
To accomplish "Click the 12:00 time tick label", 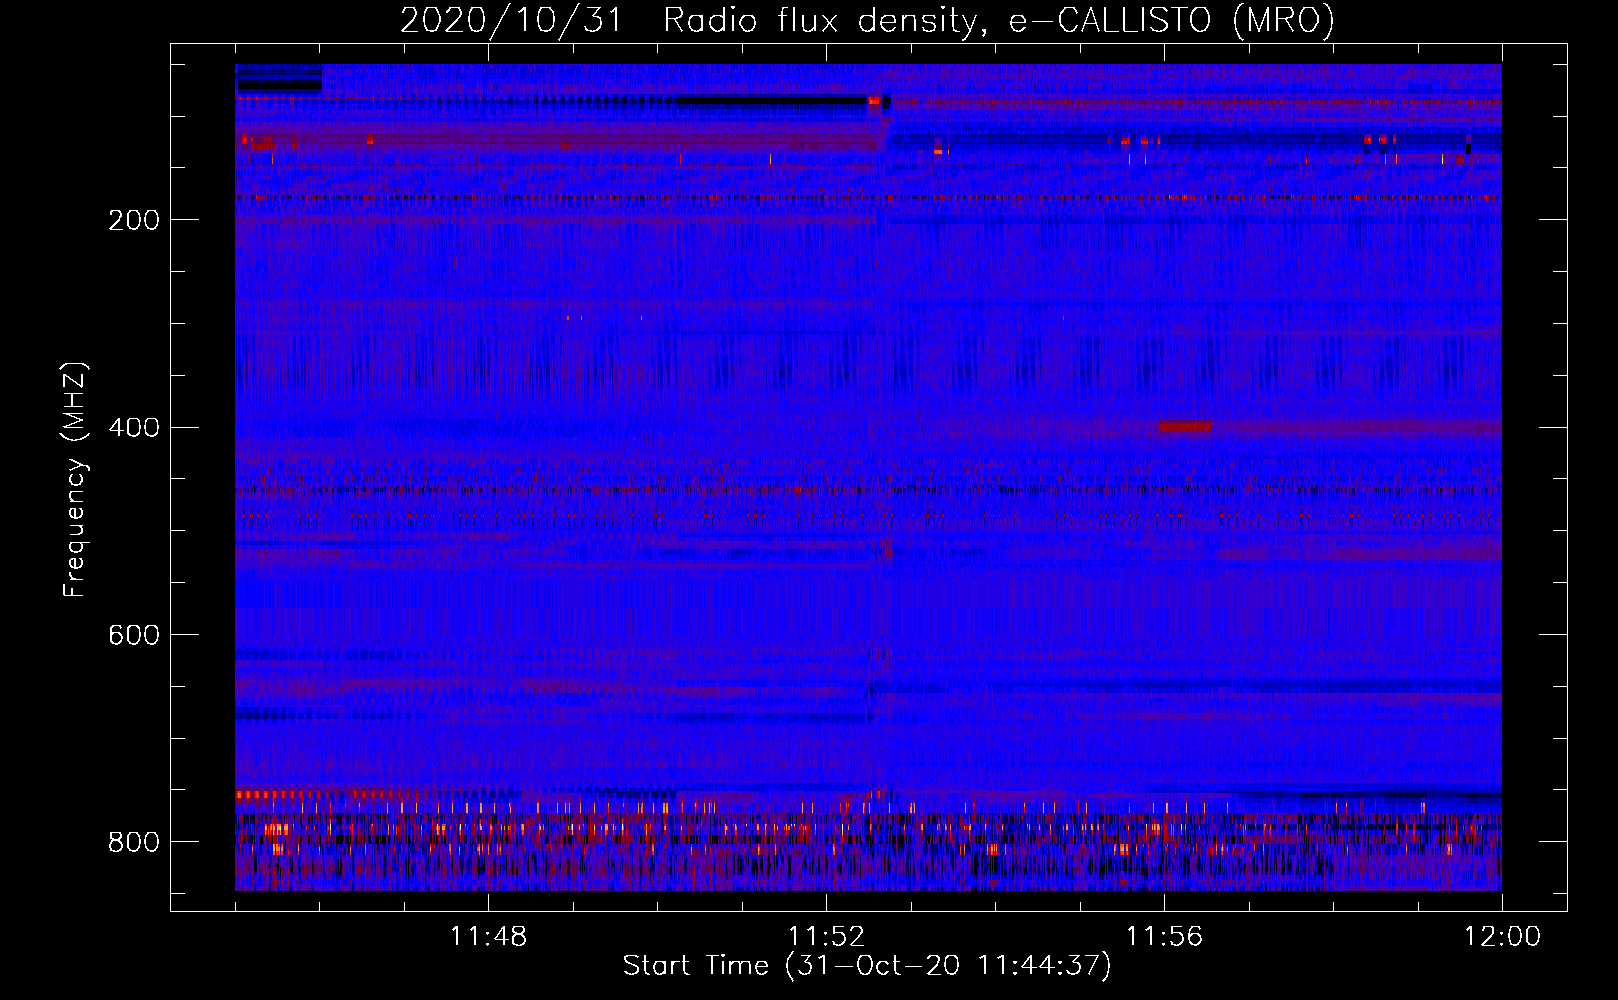I will [1502, 937].
